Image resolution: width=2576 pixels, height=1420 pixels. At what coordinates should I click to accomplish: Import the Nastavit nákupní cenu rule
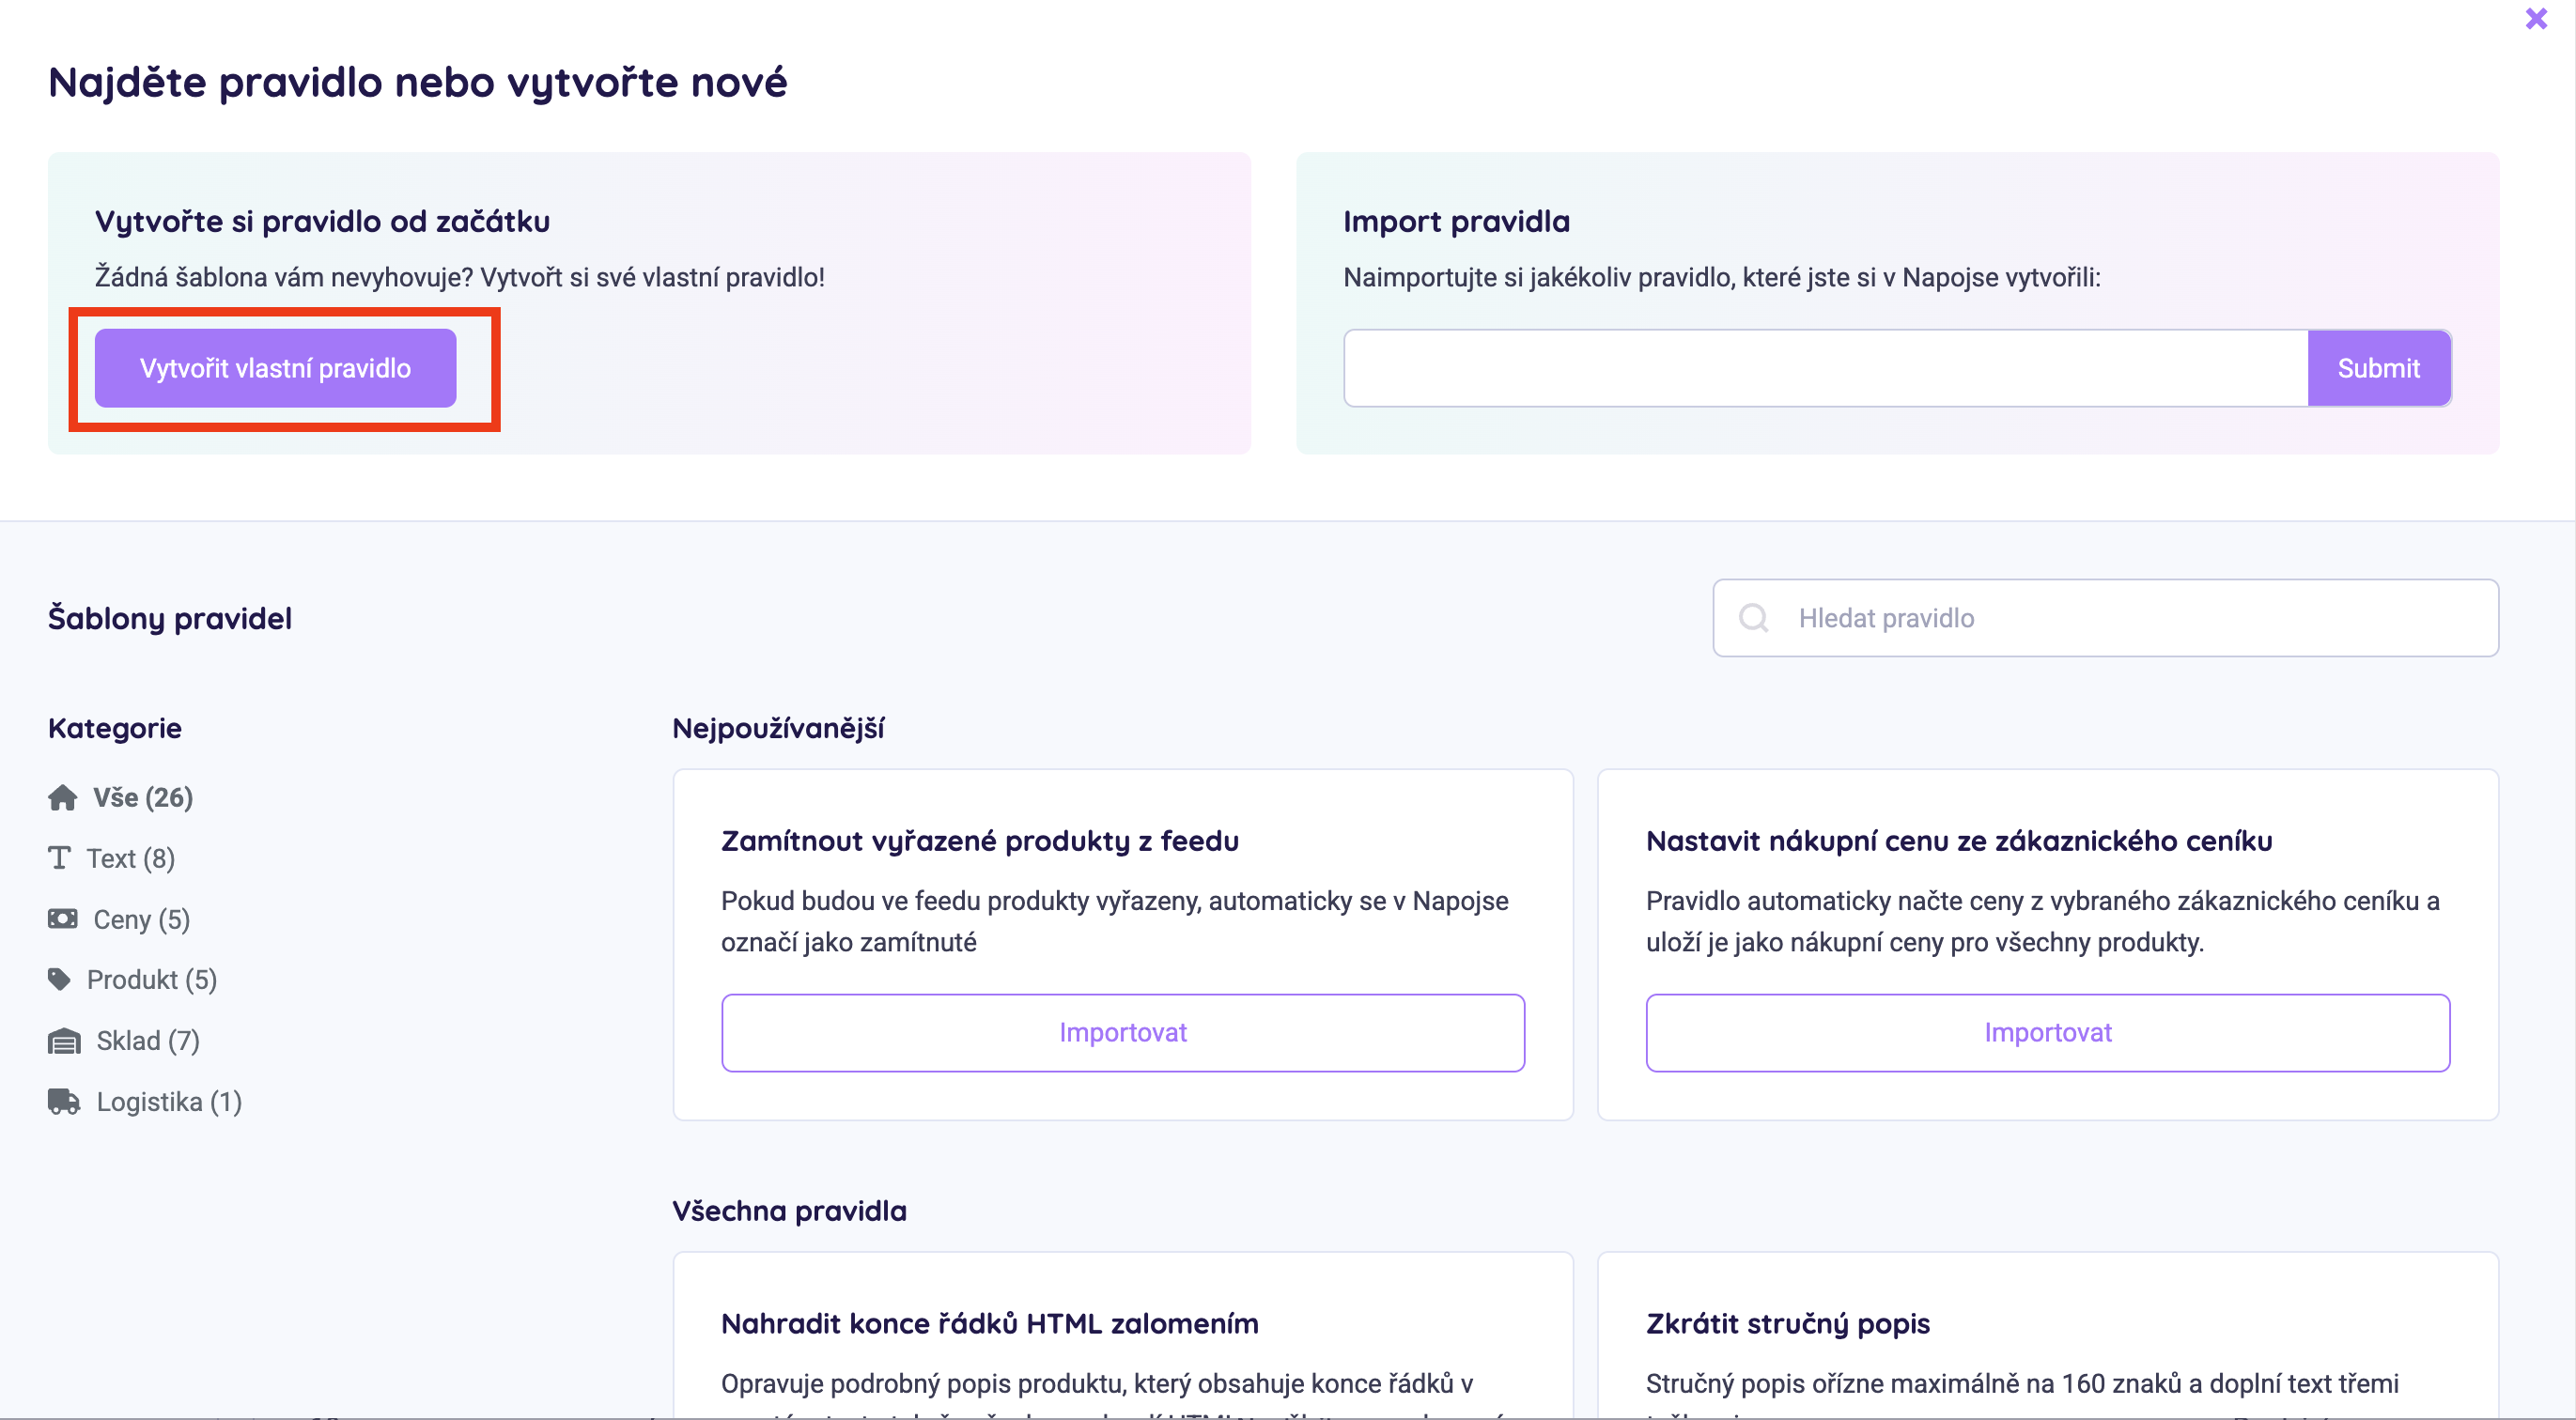pyautogui.click(x=2046, y=1033)
